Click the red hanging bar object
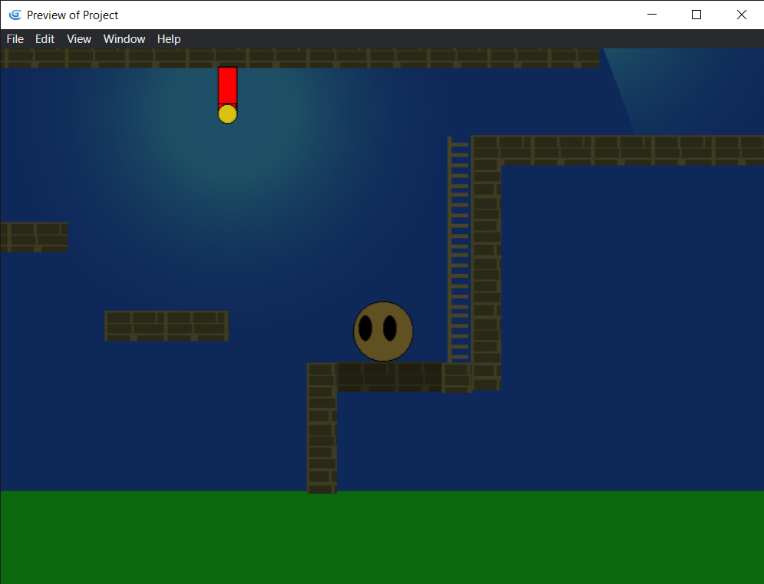 click(228, 87)
